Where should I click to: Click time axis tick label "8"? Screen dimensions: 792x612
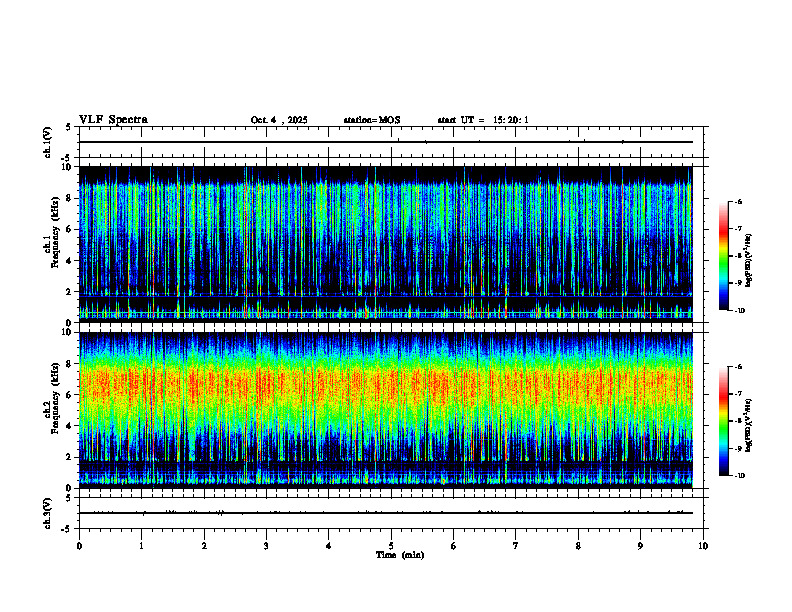(x=578, y=546)
